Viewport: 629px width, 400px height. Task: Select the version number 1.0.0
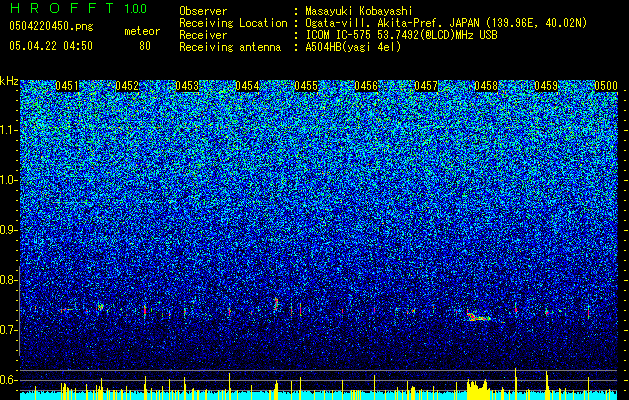136,8
